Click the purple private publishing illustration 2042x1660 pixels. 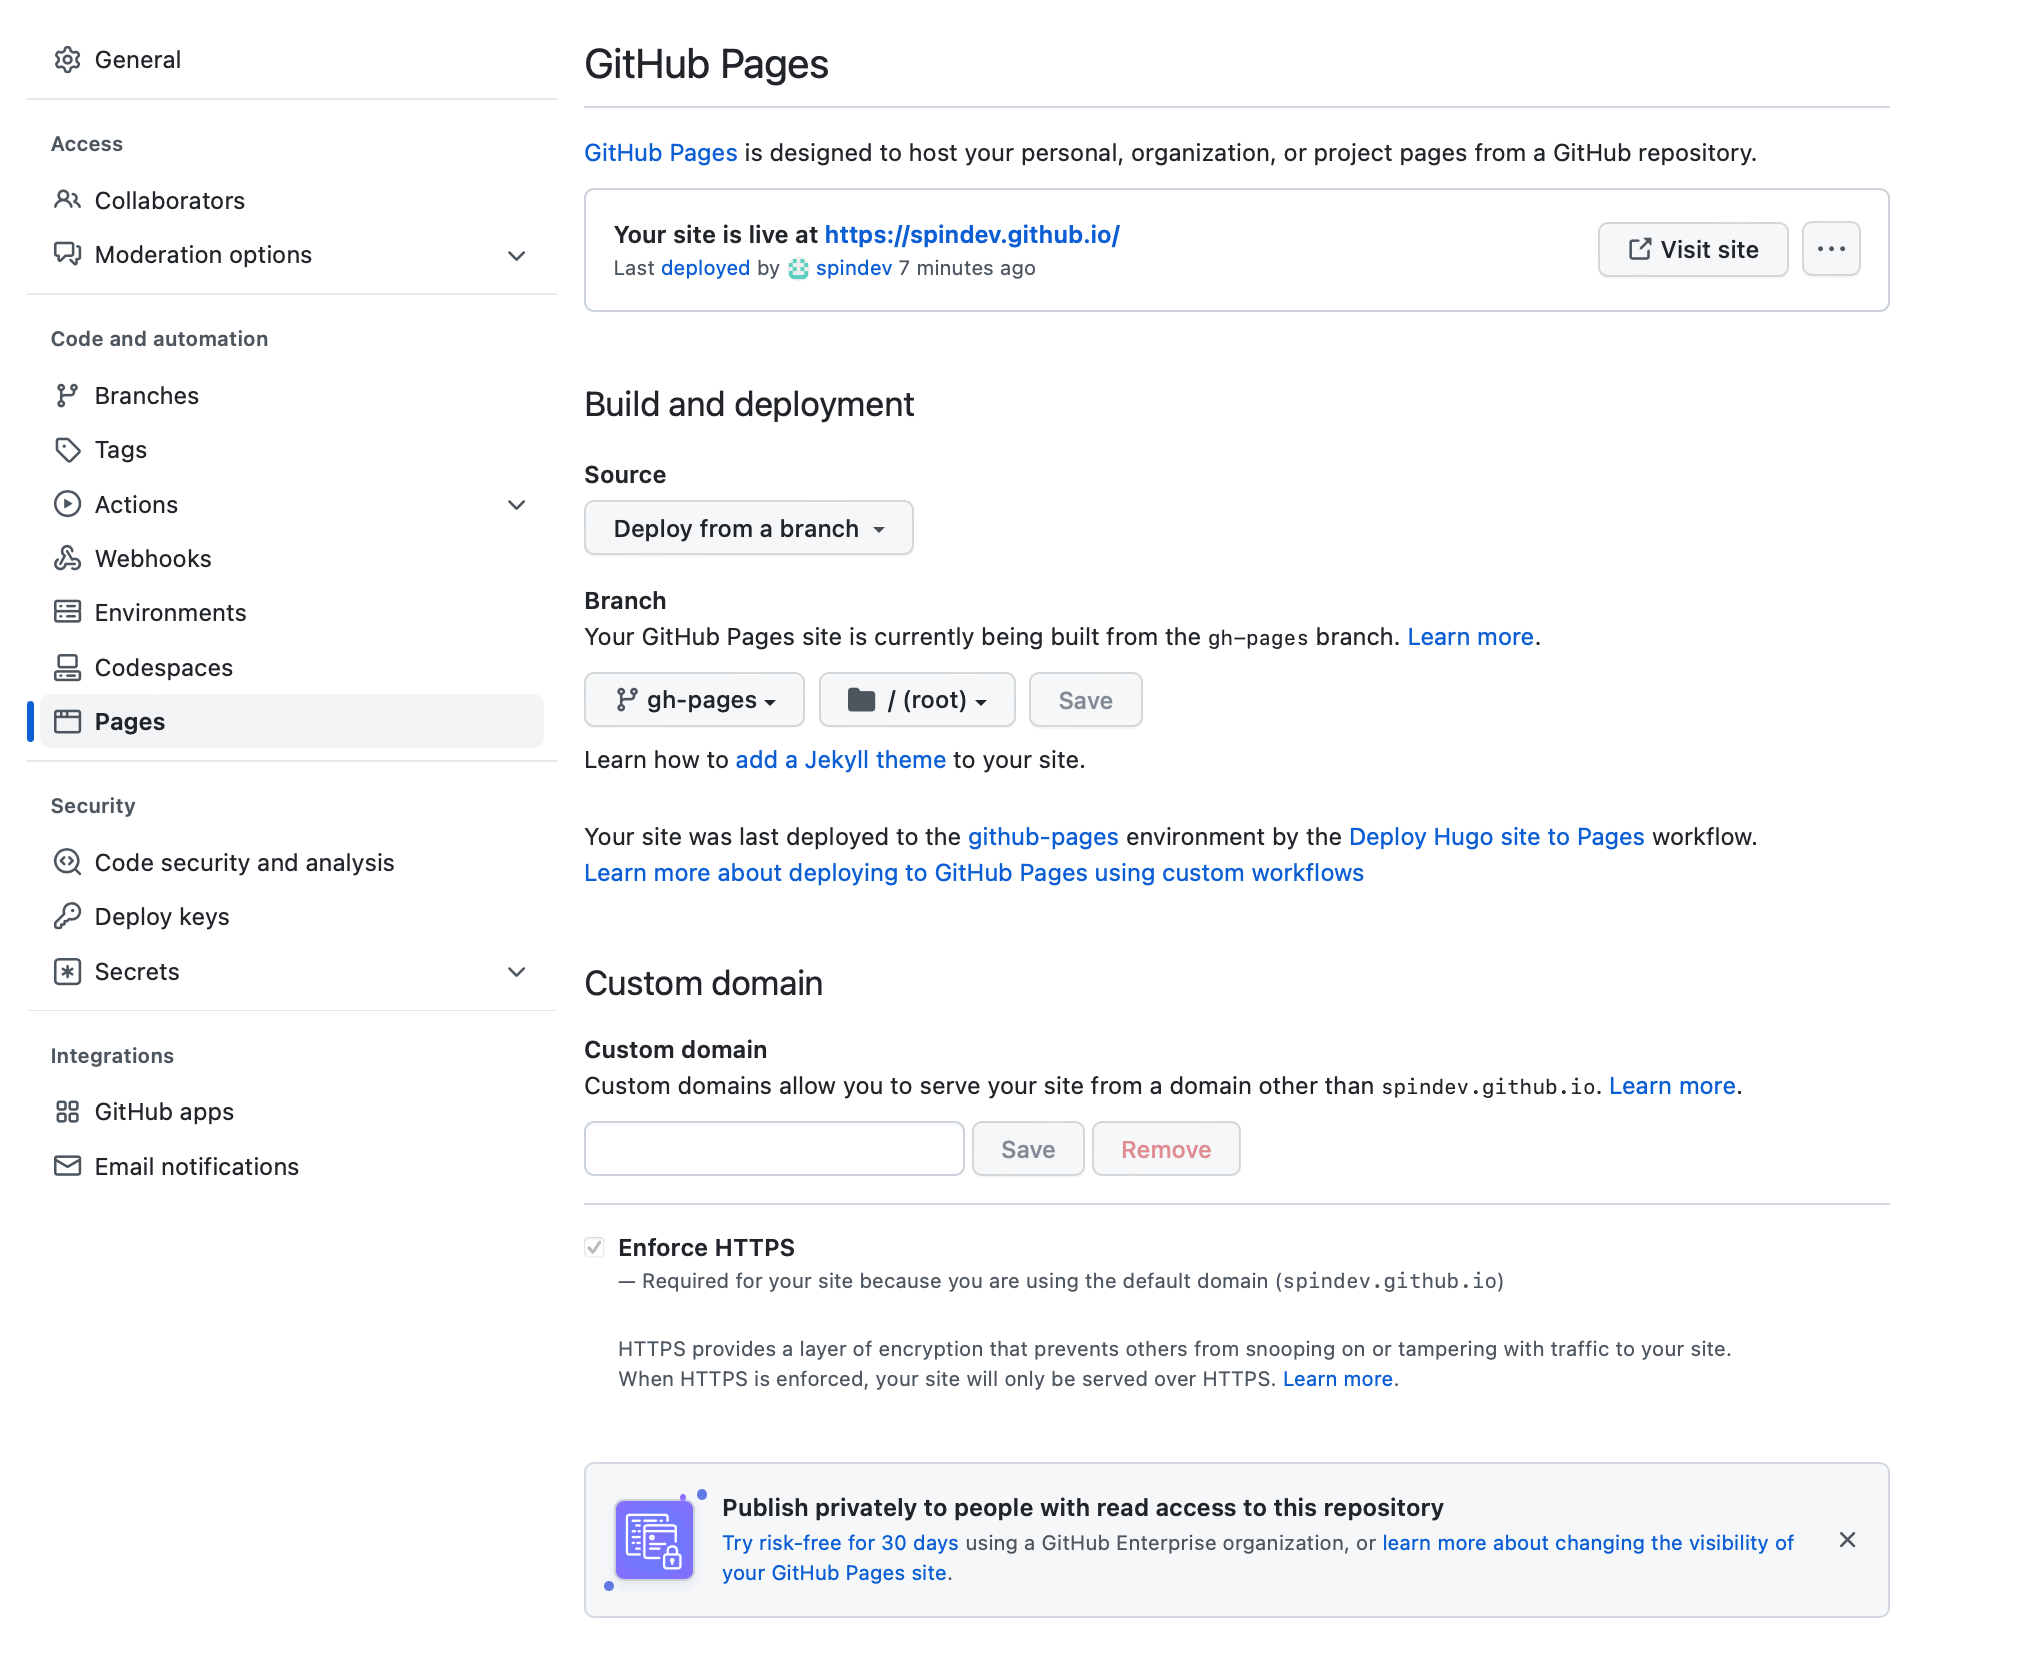[x=655, y=1539]
